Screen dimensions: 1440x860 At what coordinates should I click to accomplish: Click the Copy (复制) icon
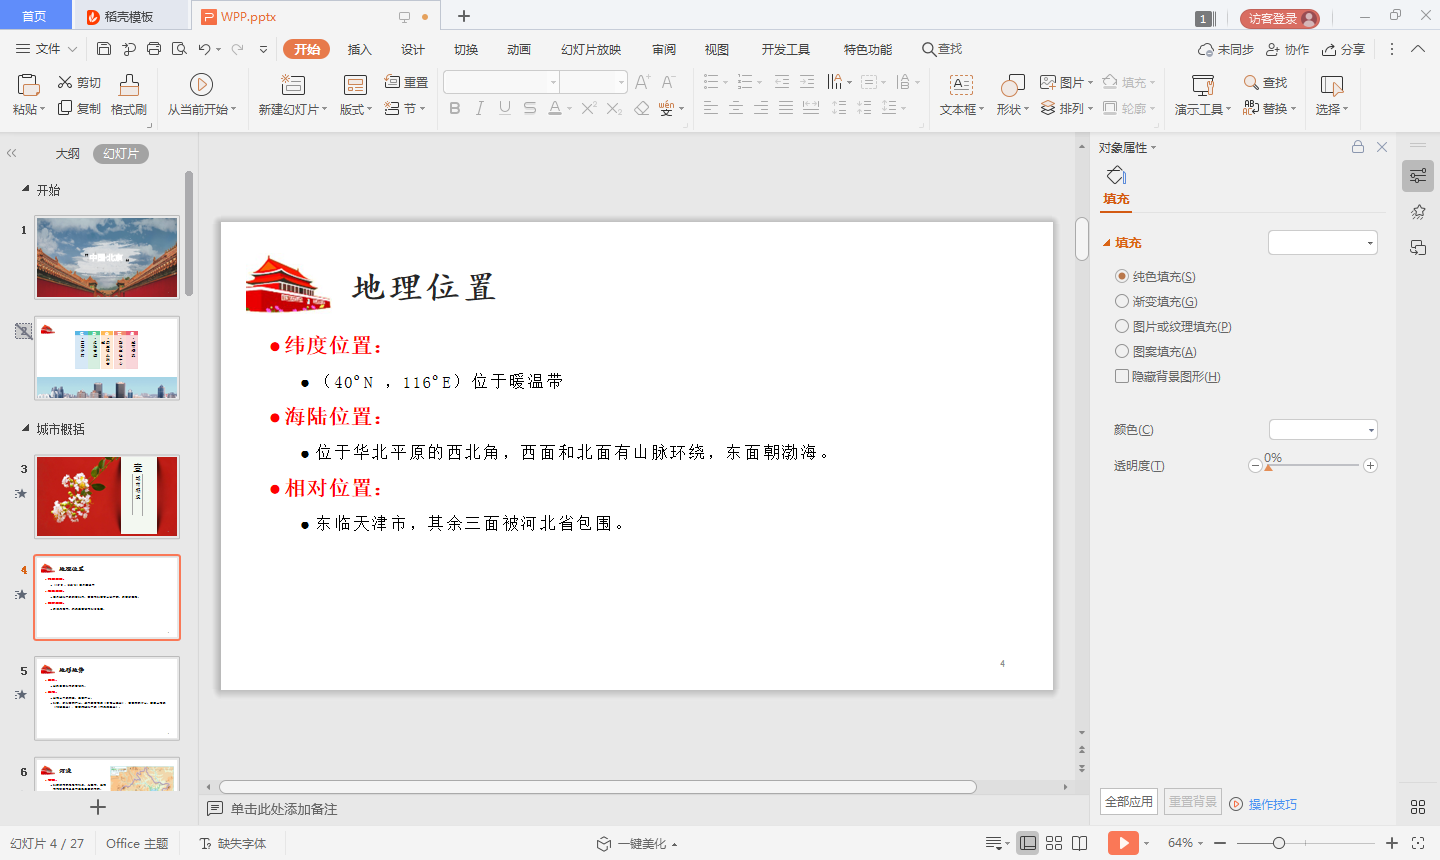(65, 108)
